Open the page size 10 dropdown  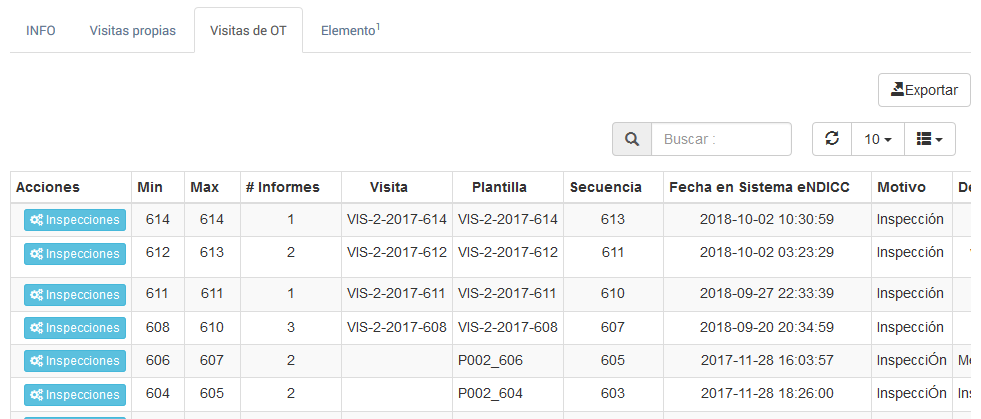[x=878, y=139]
